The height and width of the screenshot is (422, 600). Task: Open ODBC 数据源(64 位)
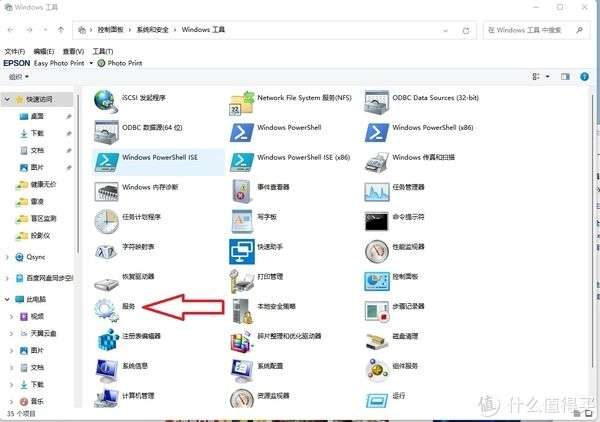pos(138,132)
